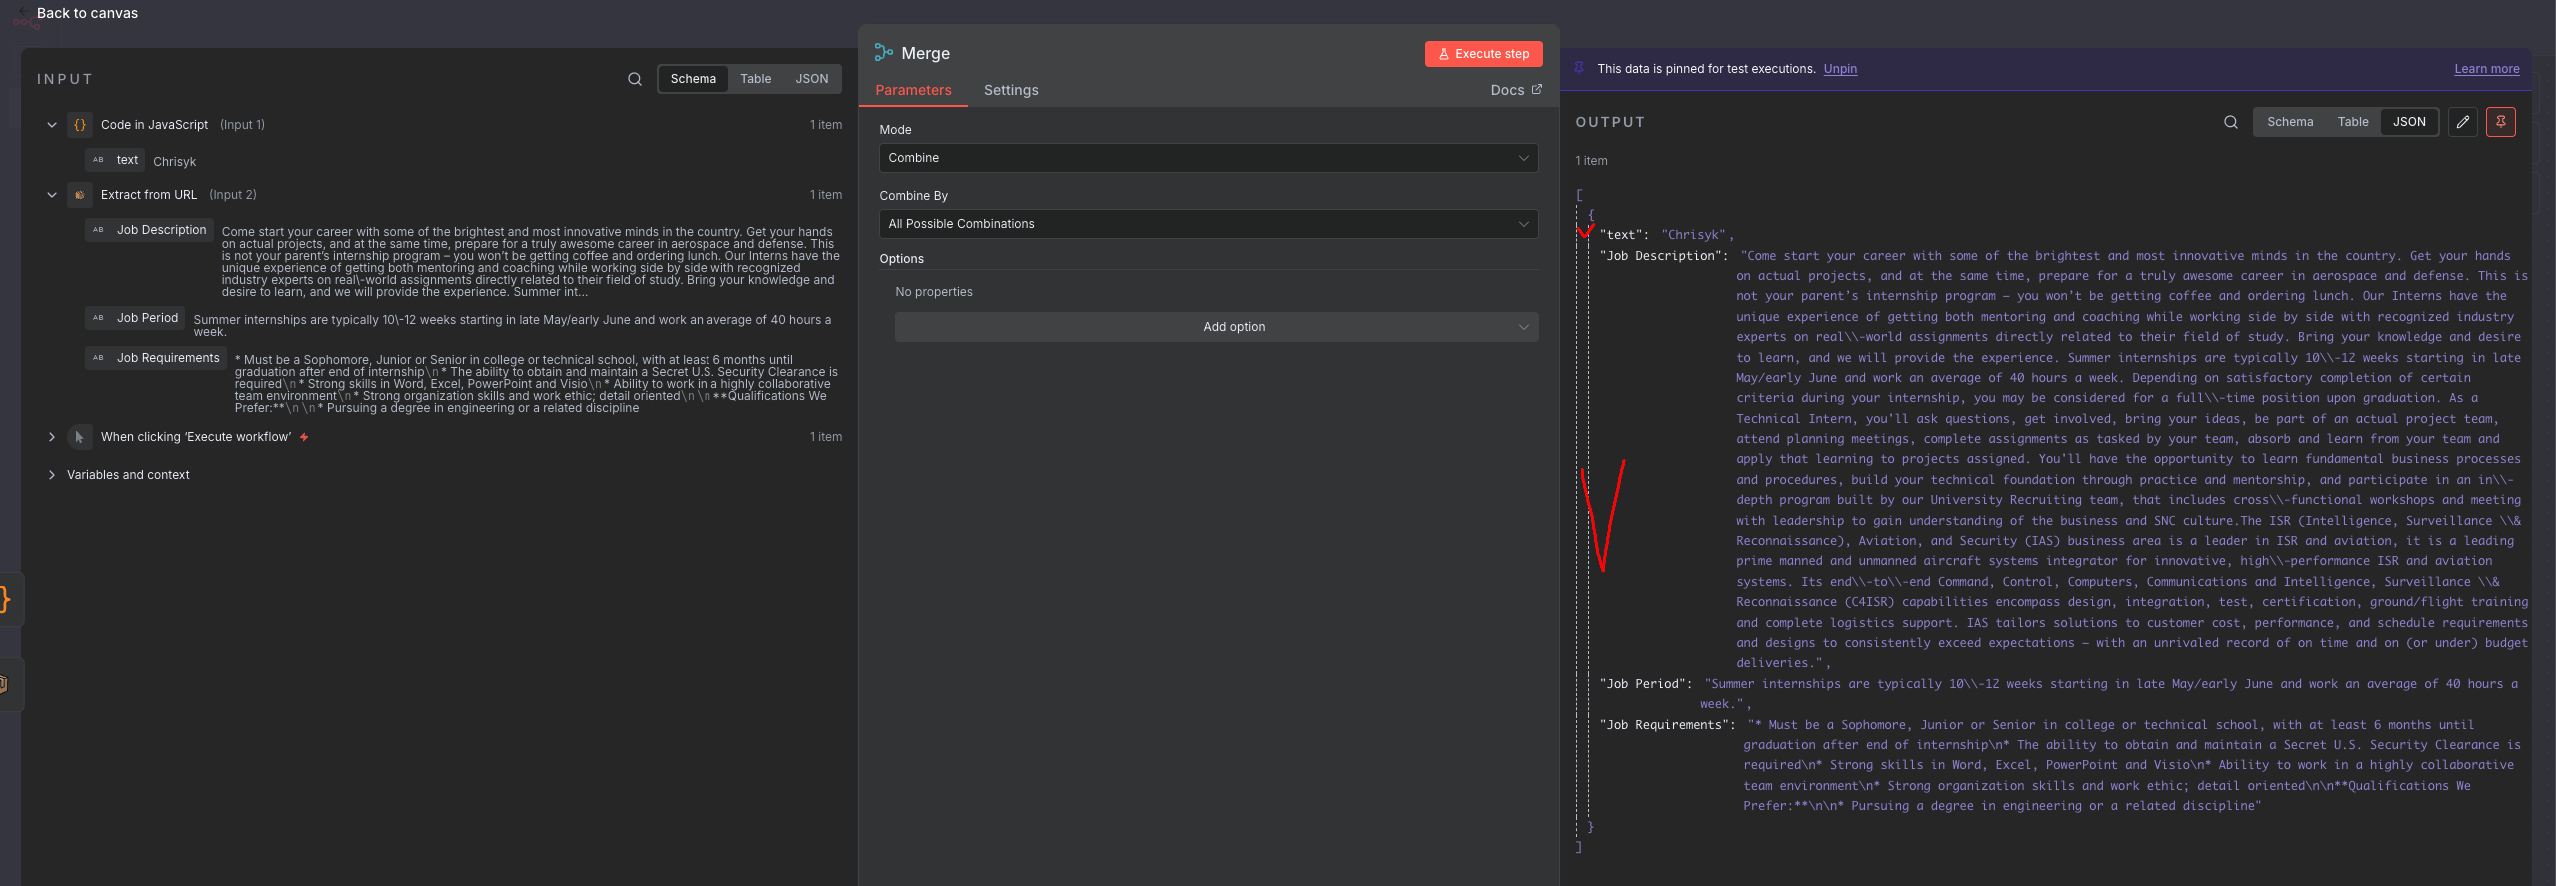Image resolution: width=2556 pixels, height=886 pixels.
Task: Switch OUTPUT view to Schema
Action: coord(2289,122)
